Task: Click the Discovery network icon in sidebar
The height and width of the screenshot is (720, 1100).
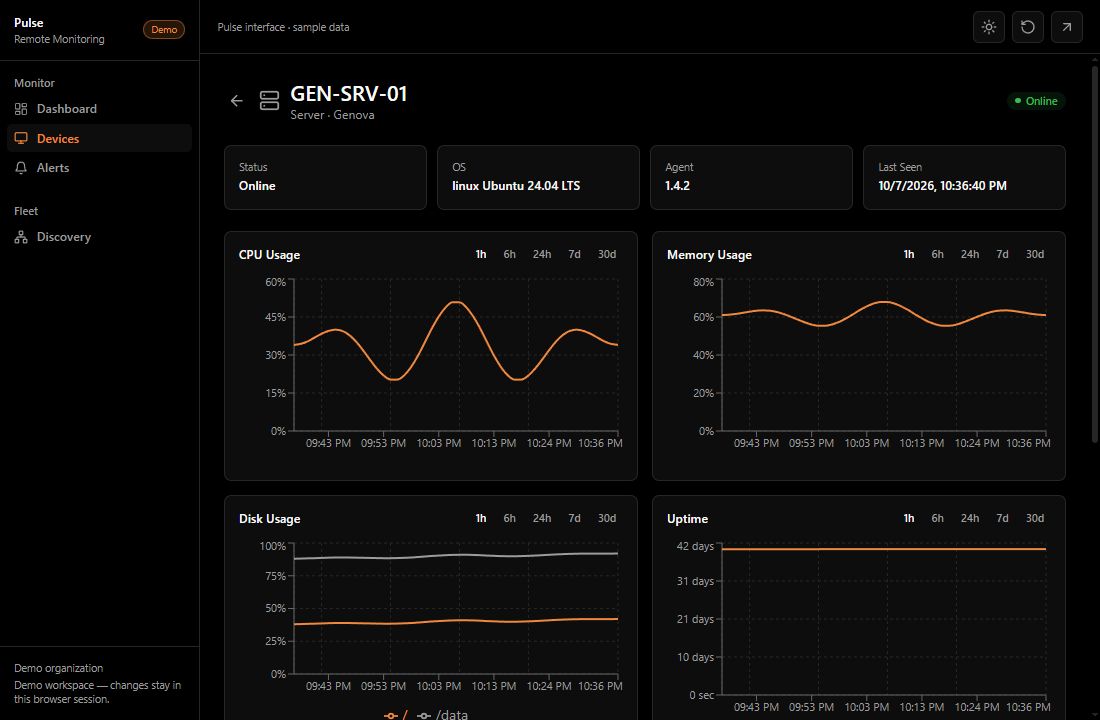Action: tap(21, 237)
